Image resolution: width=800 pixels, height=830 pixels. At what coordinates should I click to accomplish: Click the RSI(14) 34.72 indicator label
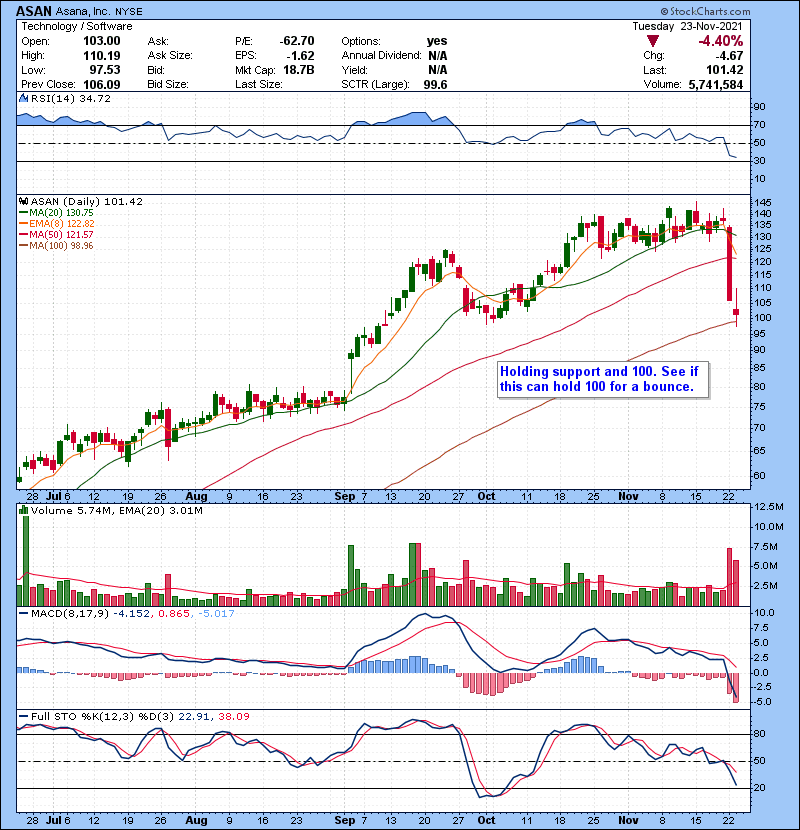pos(71,98)
